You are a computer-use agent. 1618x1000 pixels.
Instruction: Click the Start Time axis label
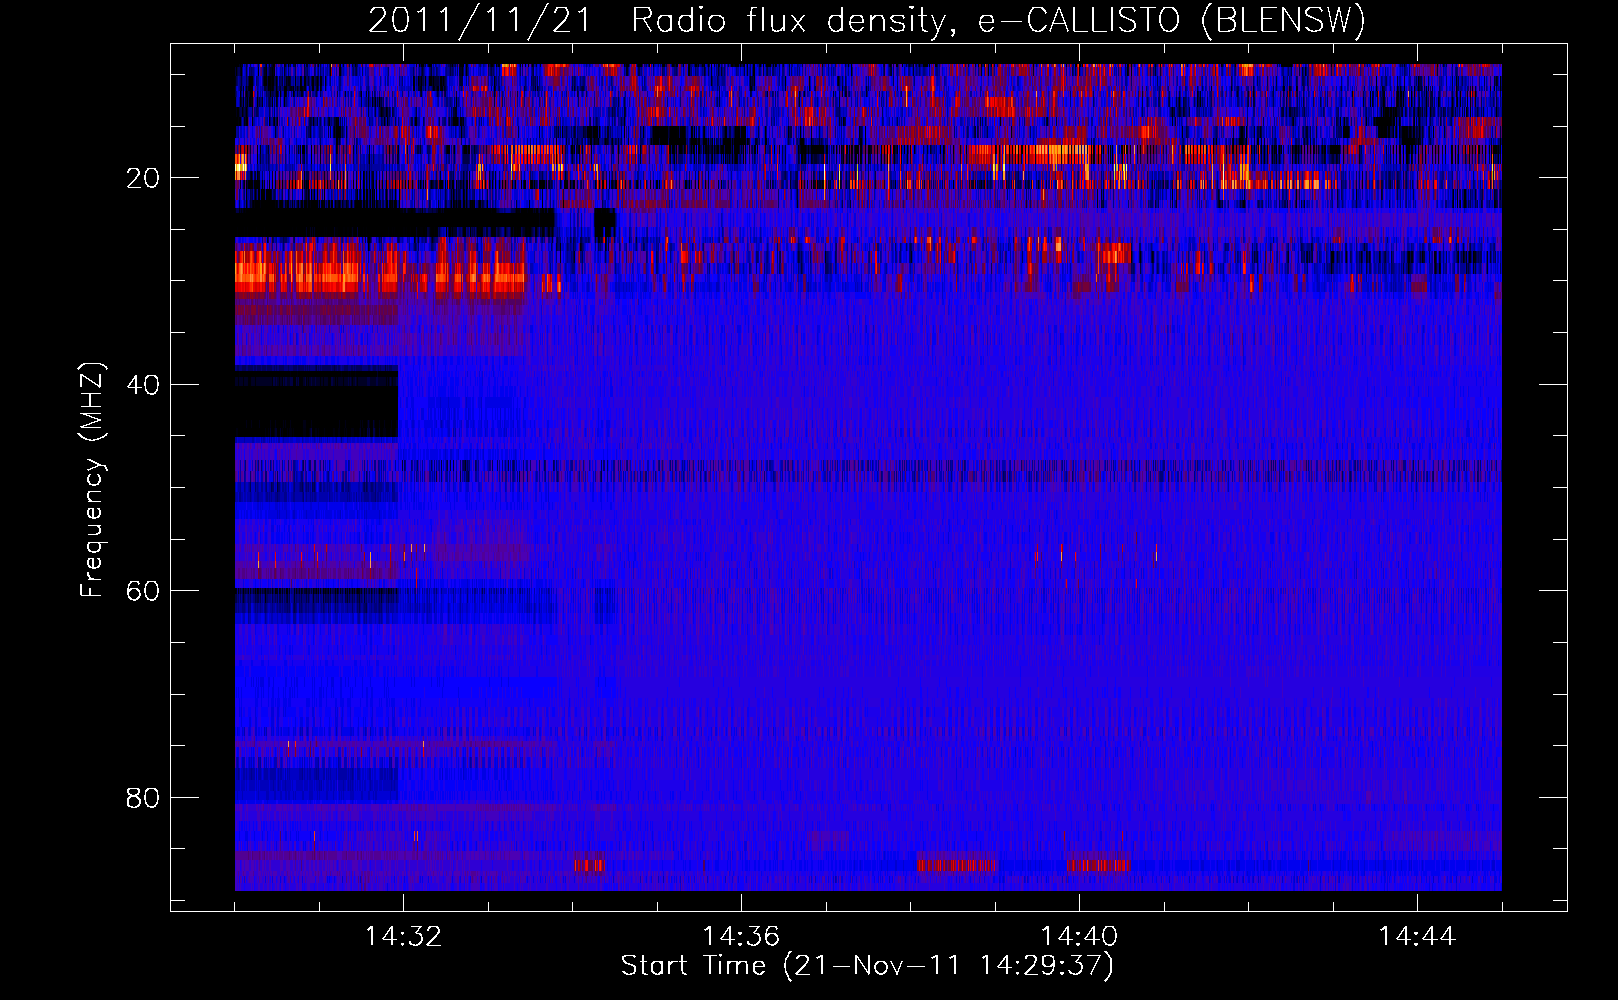click(x=867, y=966)
